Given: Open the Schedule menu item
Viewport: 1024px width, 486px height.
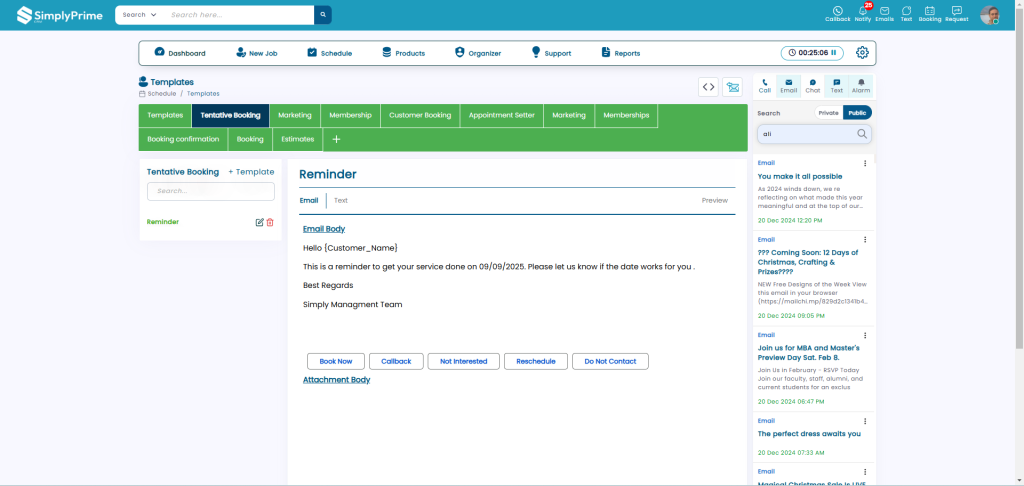Looking at the screenshot, I should coord(330,53).
